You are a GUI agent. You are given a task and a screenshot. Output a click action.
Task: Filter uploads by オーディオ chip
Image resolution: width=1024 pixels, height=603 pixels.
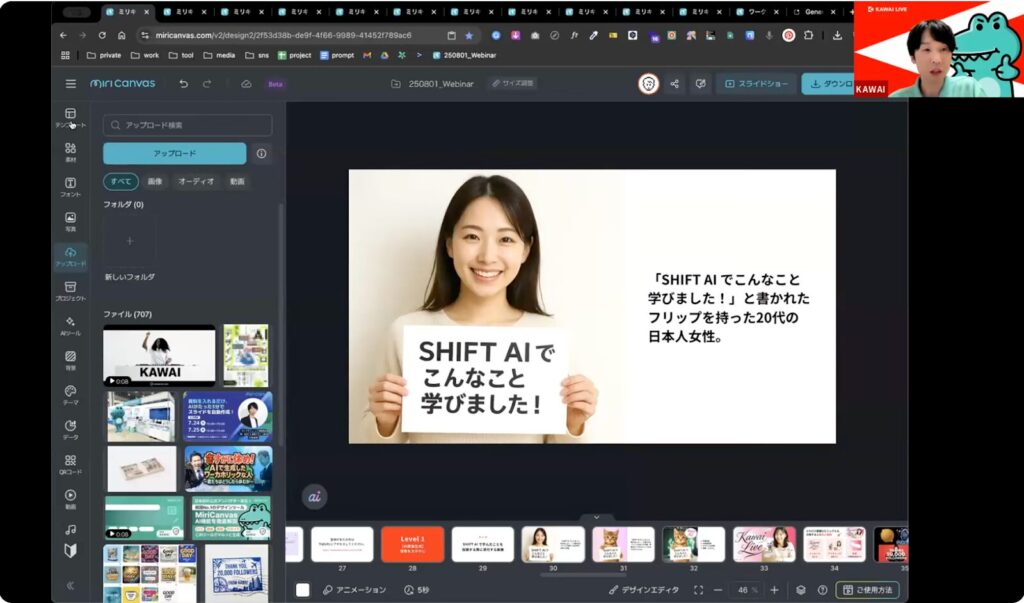[x=196, y=182]
